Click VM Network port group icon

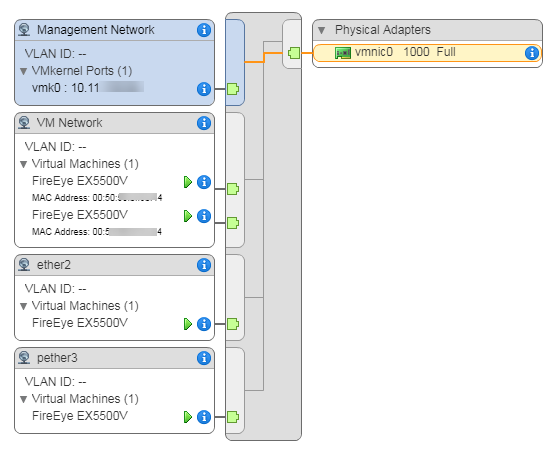click(24, 123)
